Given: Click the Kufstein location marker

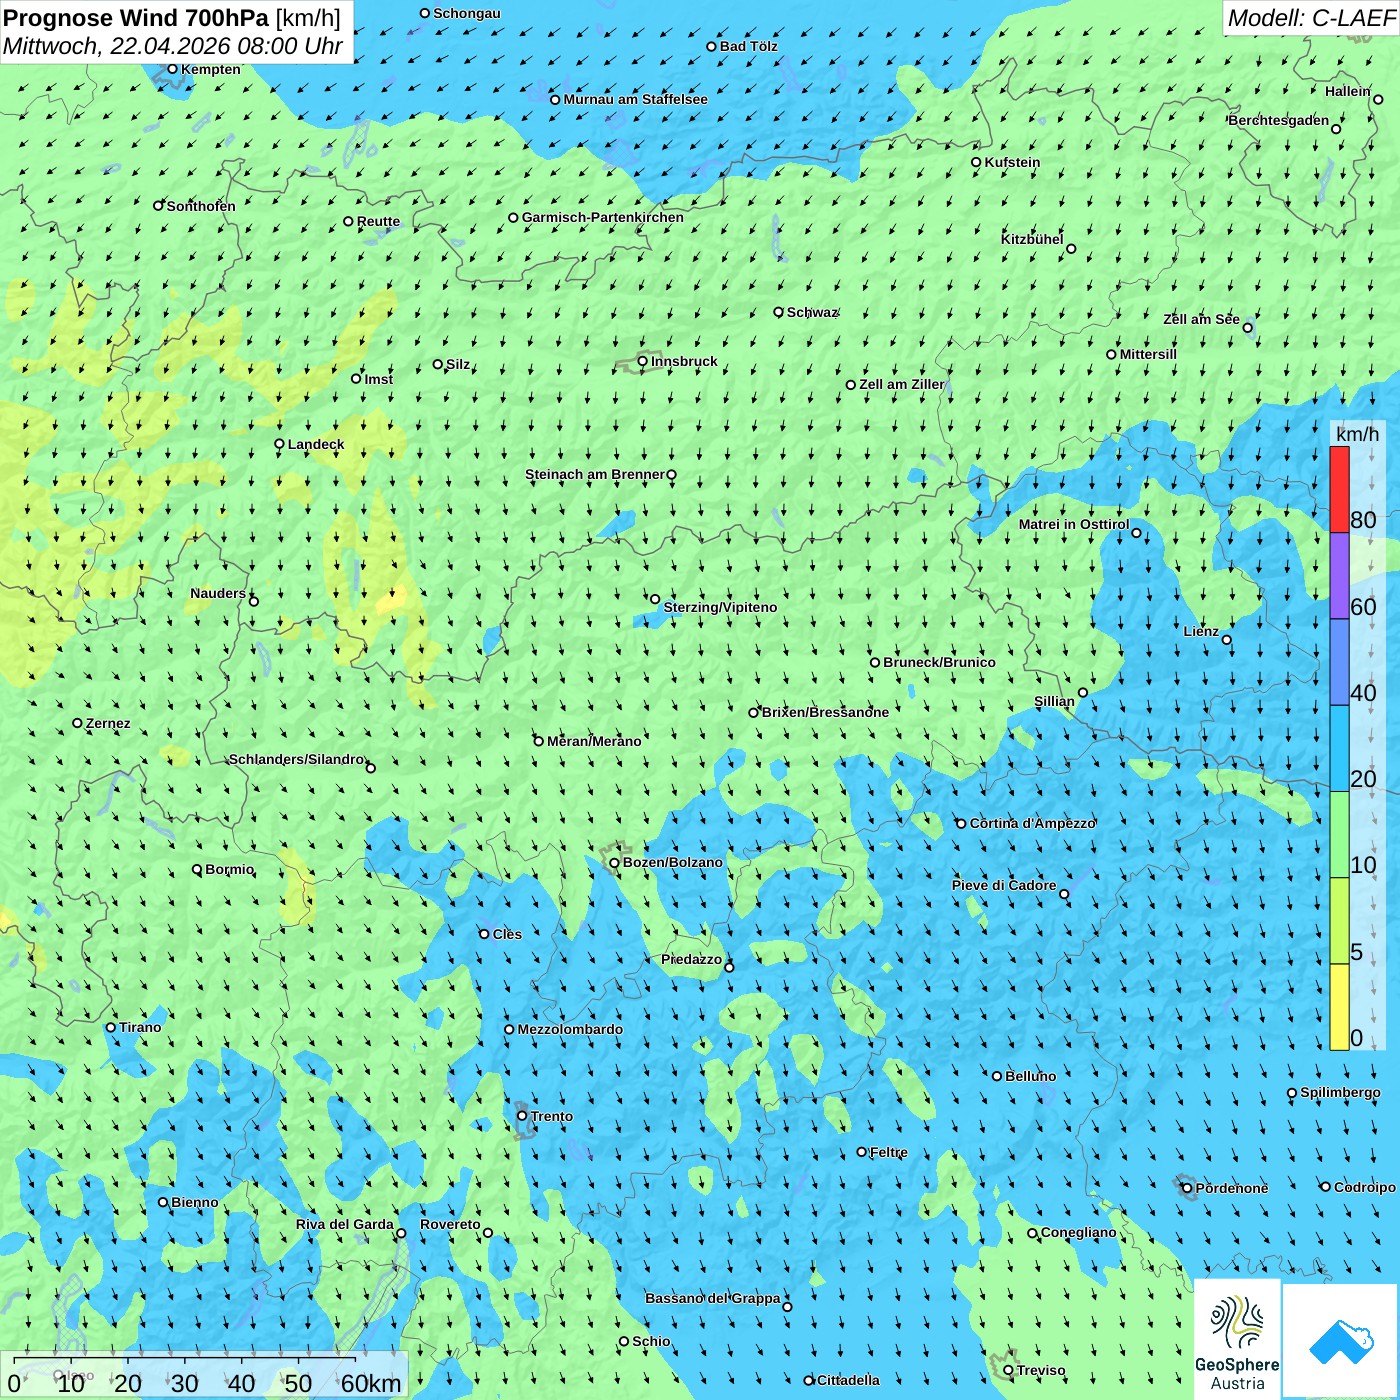Looking at the screenshot, I should [976, 162].
